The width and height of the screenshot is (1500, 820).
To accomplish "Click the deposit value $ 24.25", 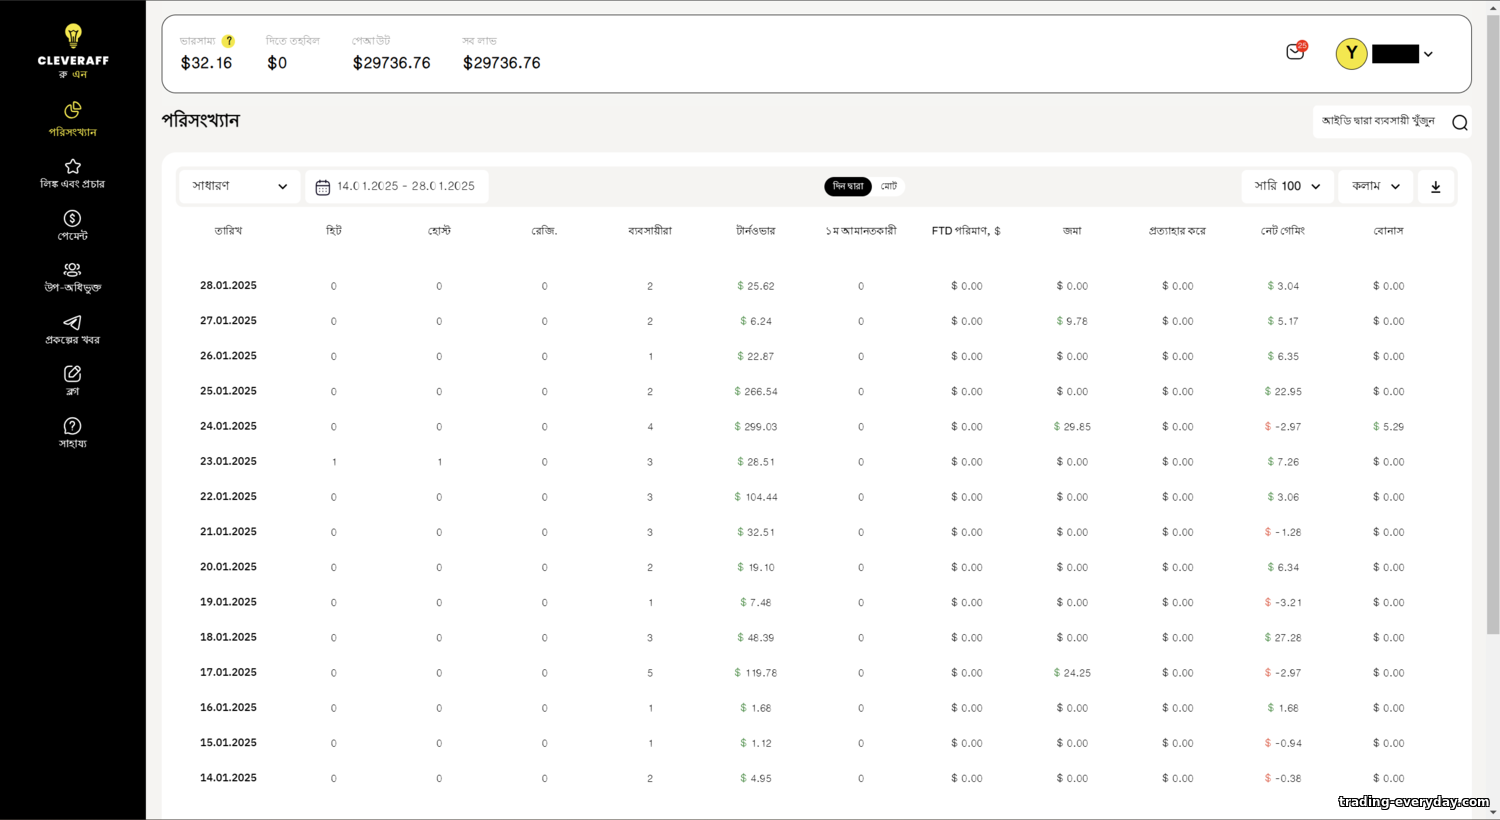I will pos(1072,673).
